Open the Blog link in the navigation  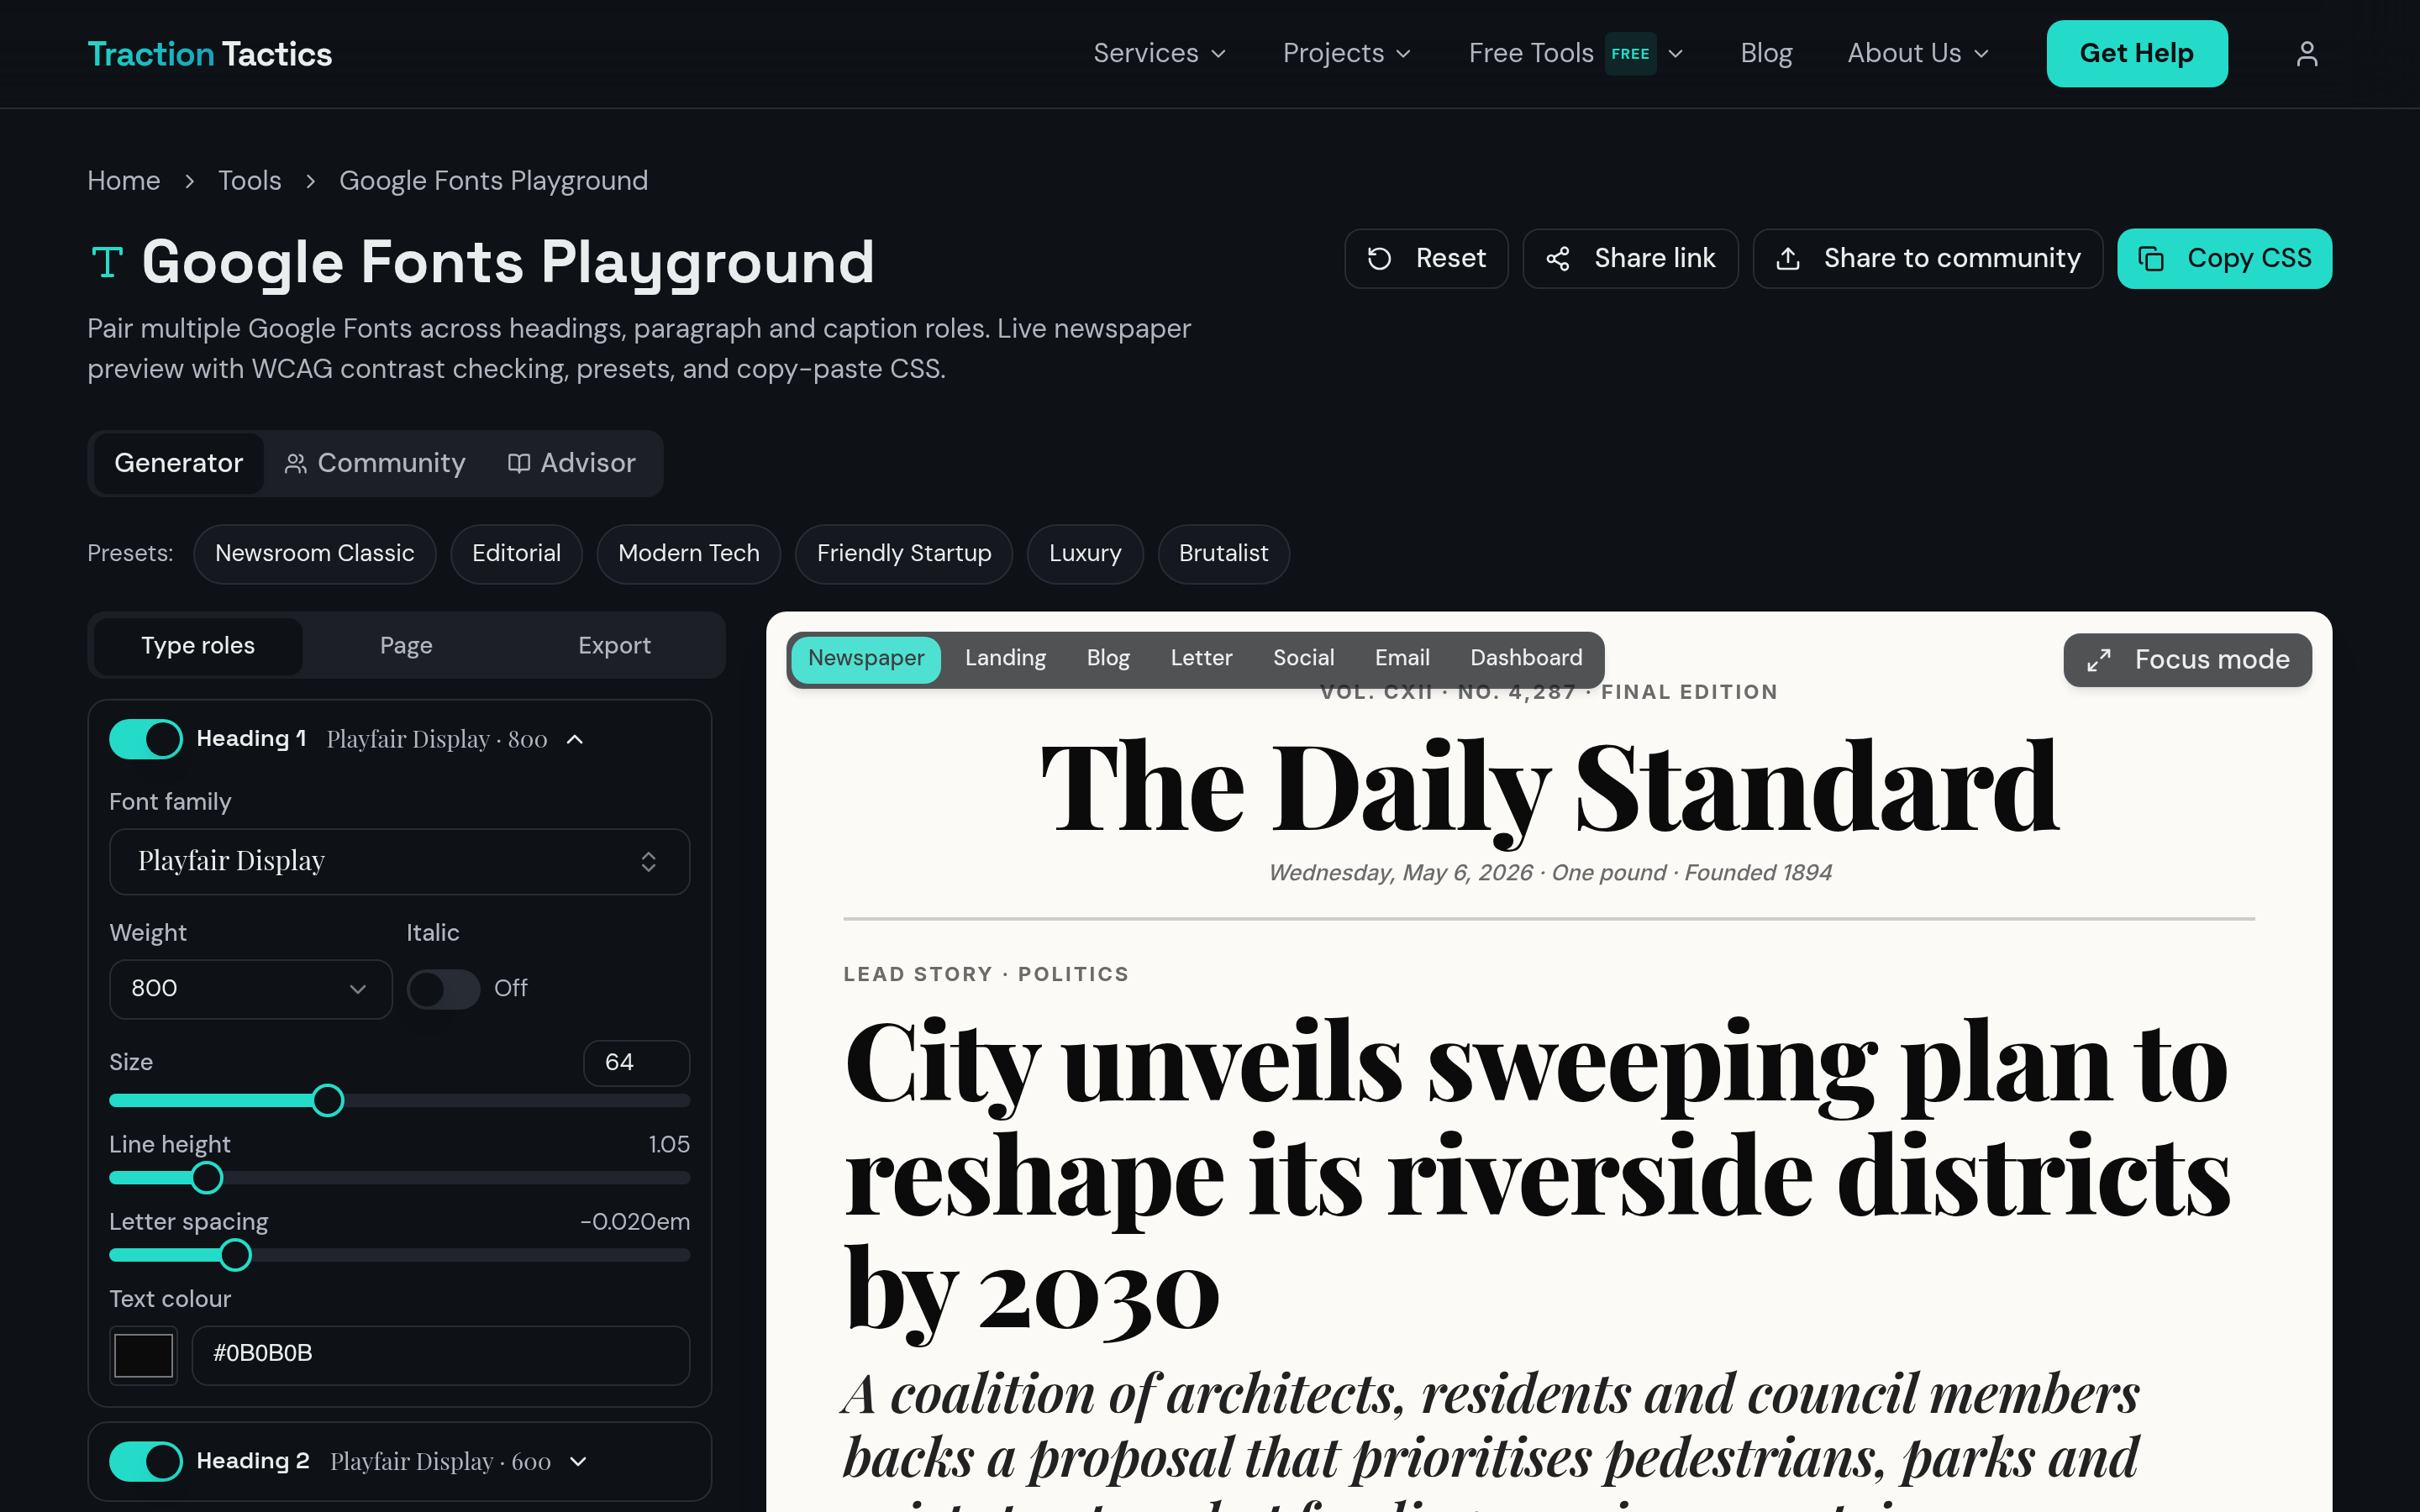[1766, 54]
